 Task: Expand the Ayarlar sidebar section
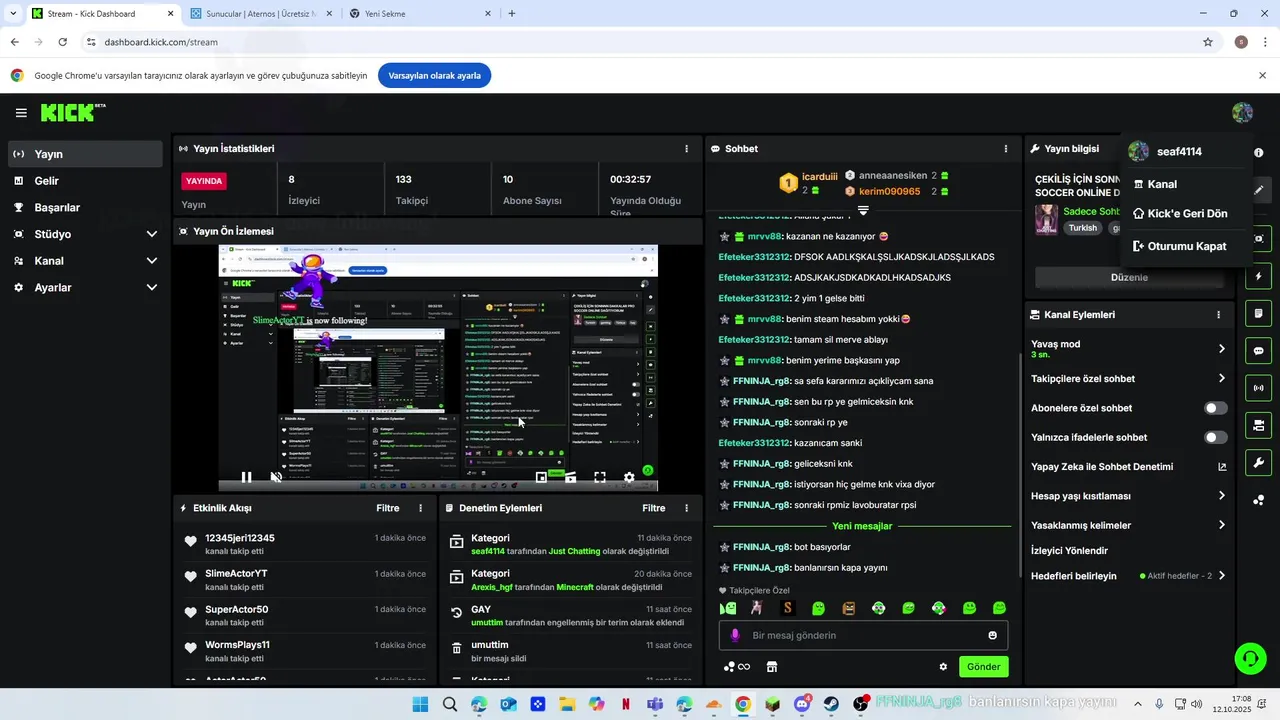(85, 287)
